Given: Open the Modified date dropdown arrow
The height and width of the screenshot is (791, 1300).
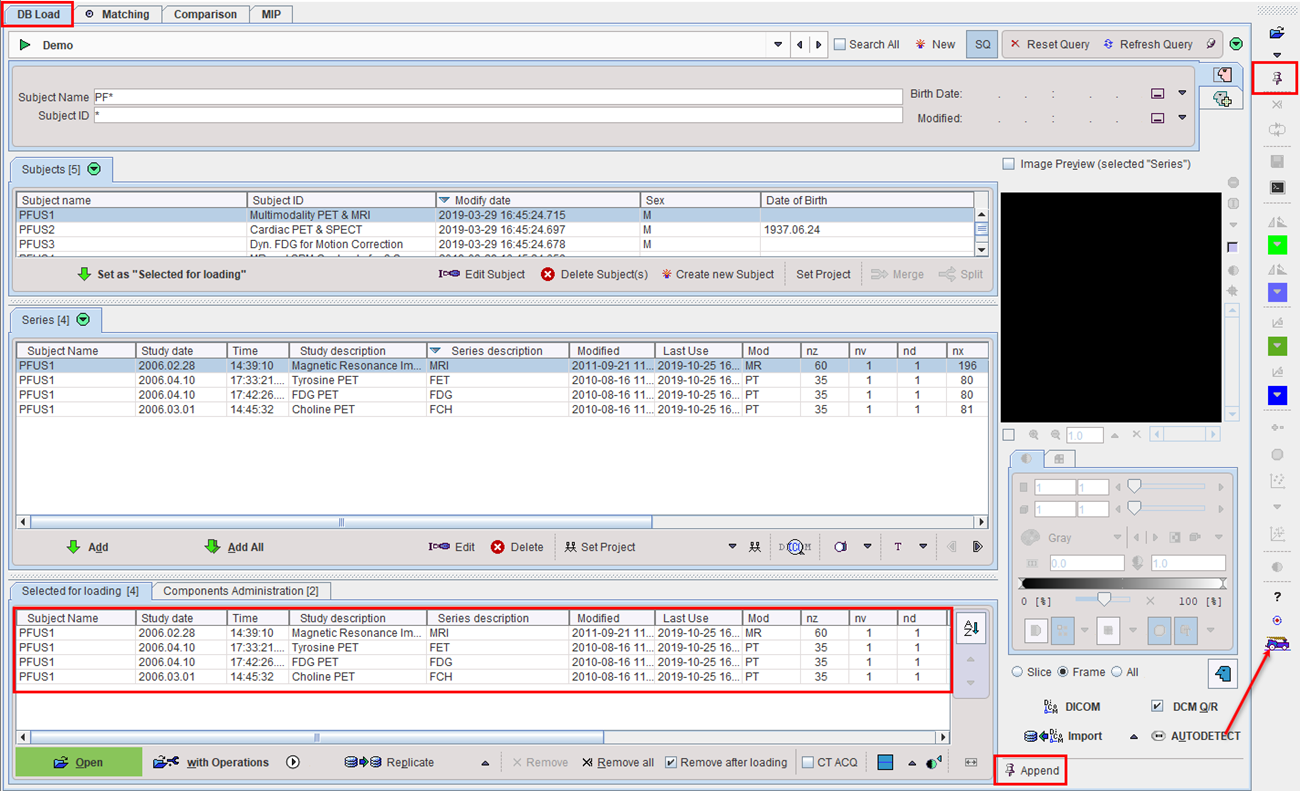Looking at the screenshot, I should (x=1182, y=117).
